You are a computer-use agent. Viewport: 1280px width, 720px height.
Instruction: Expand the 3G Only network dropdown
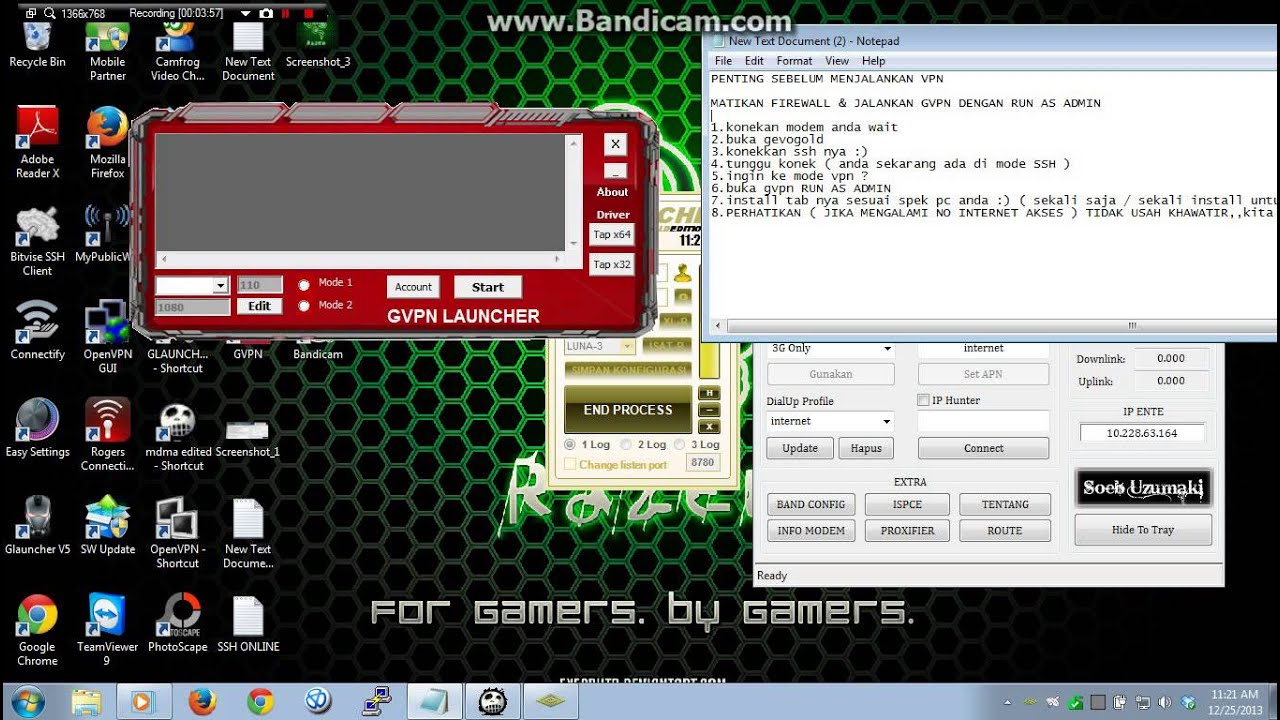(887, 349)
